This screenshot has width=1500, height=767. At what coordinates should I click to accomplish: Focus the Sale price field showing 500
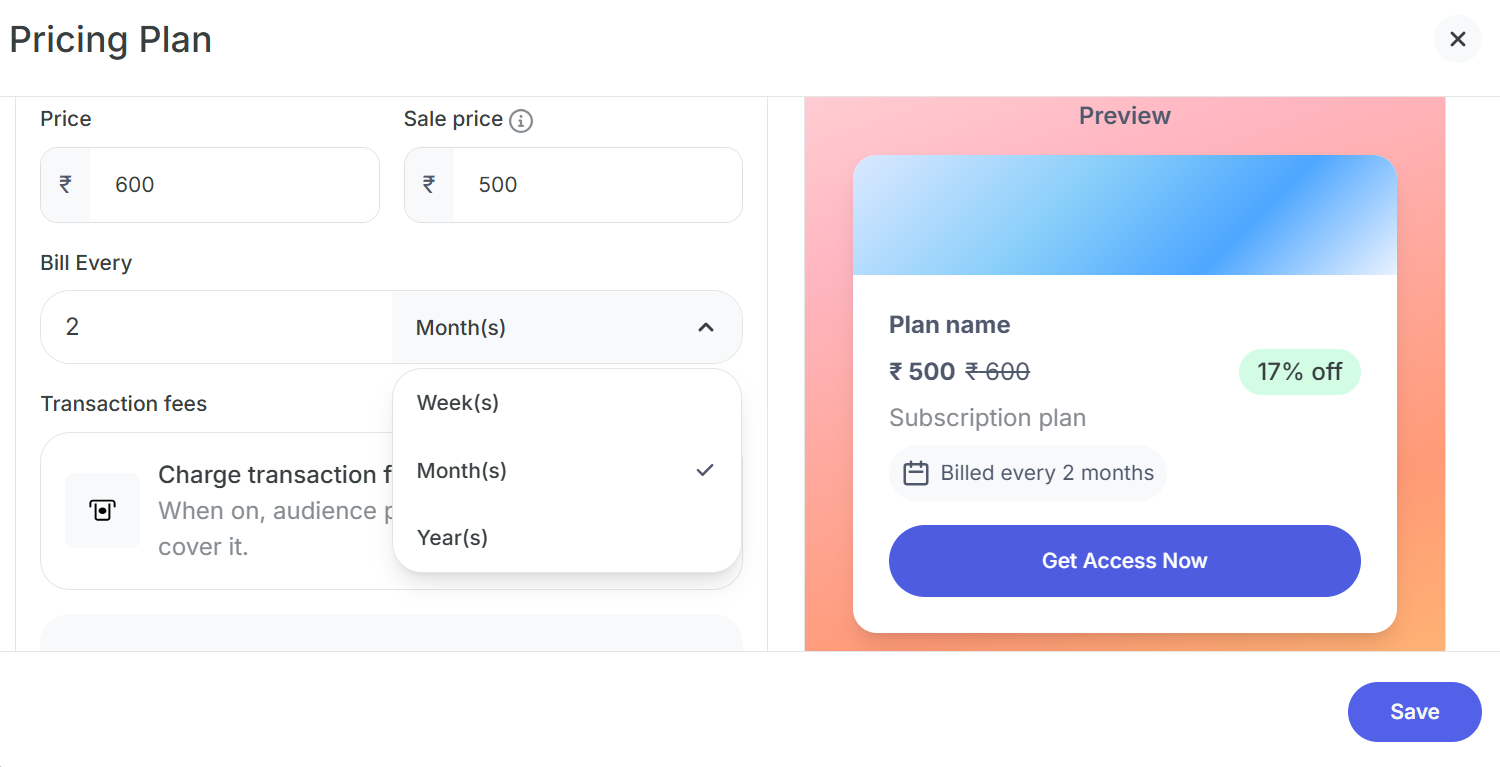pyautogui.click(x=598, y=185)
